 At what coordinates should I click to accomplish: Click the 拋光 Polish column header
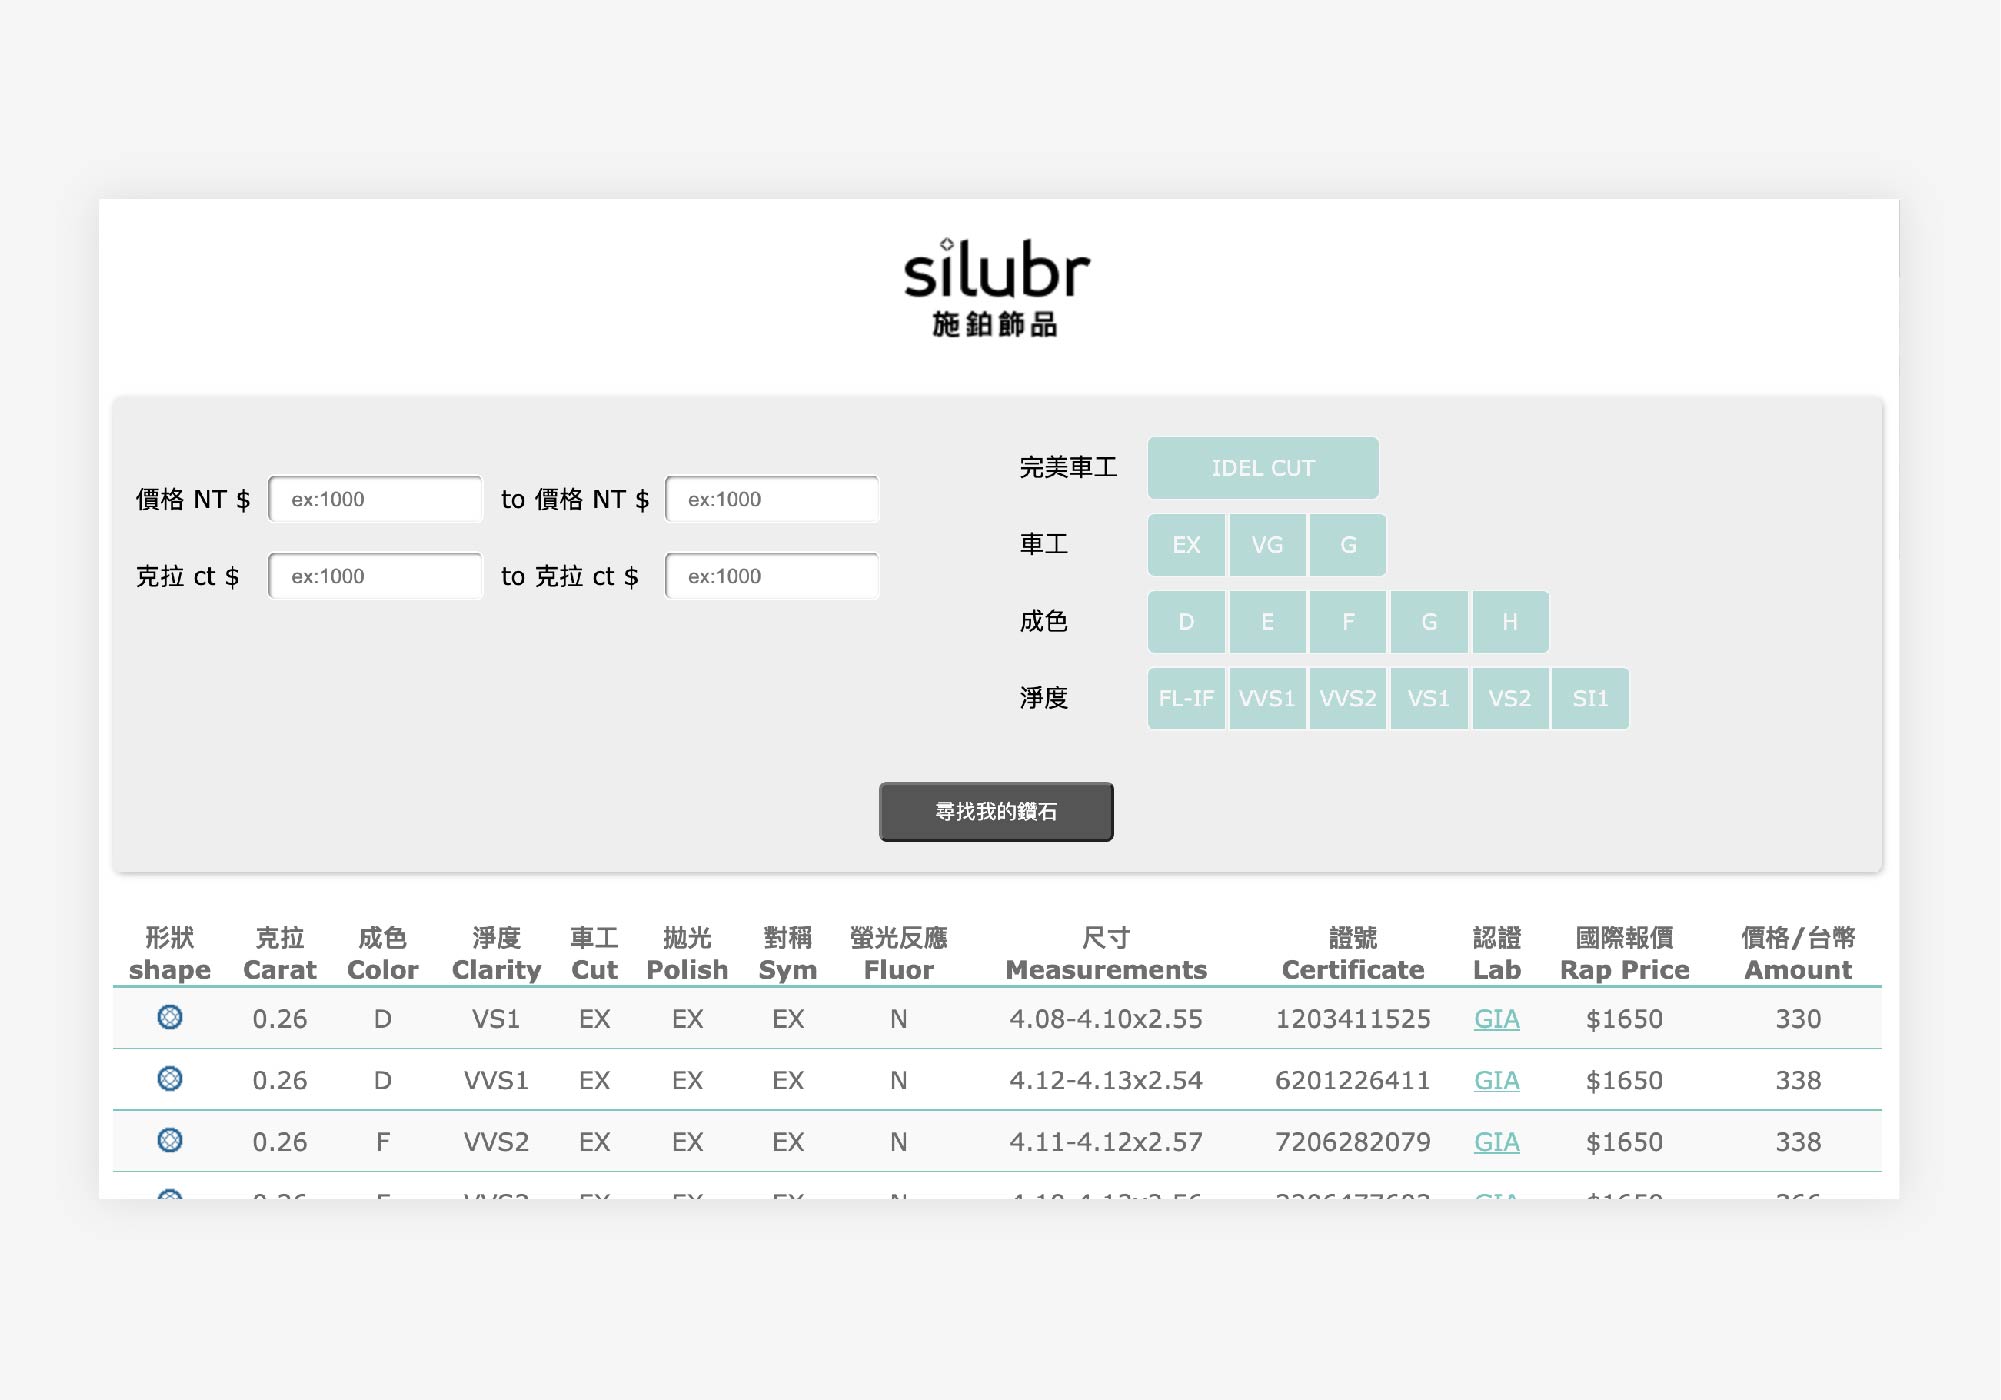tap(687, 954)
